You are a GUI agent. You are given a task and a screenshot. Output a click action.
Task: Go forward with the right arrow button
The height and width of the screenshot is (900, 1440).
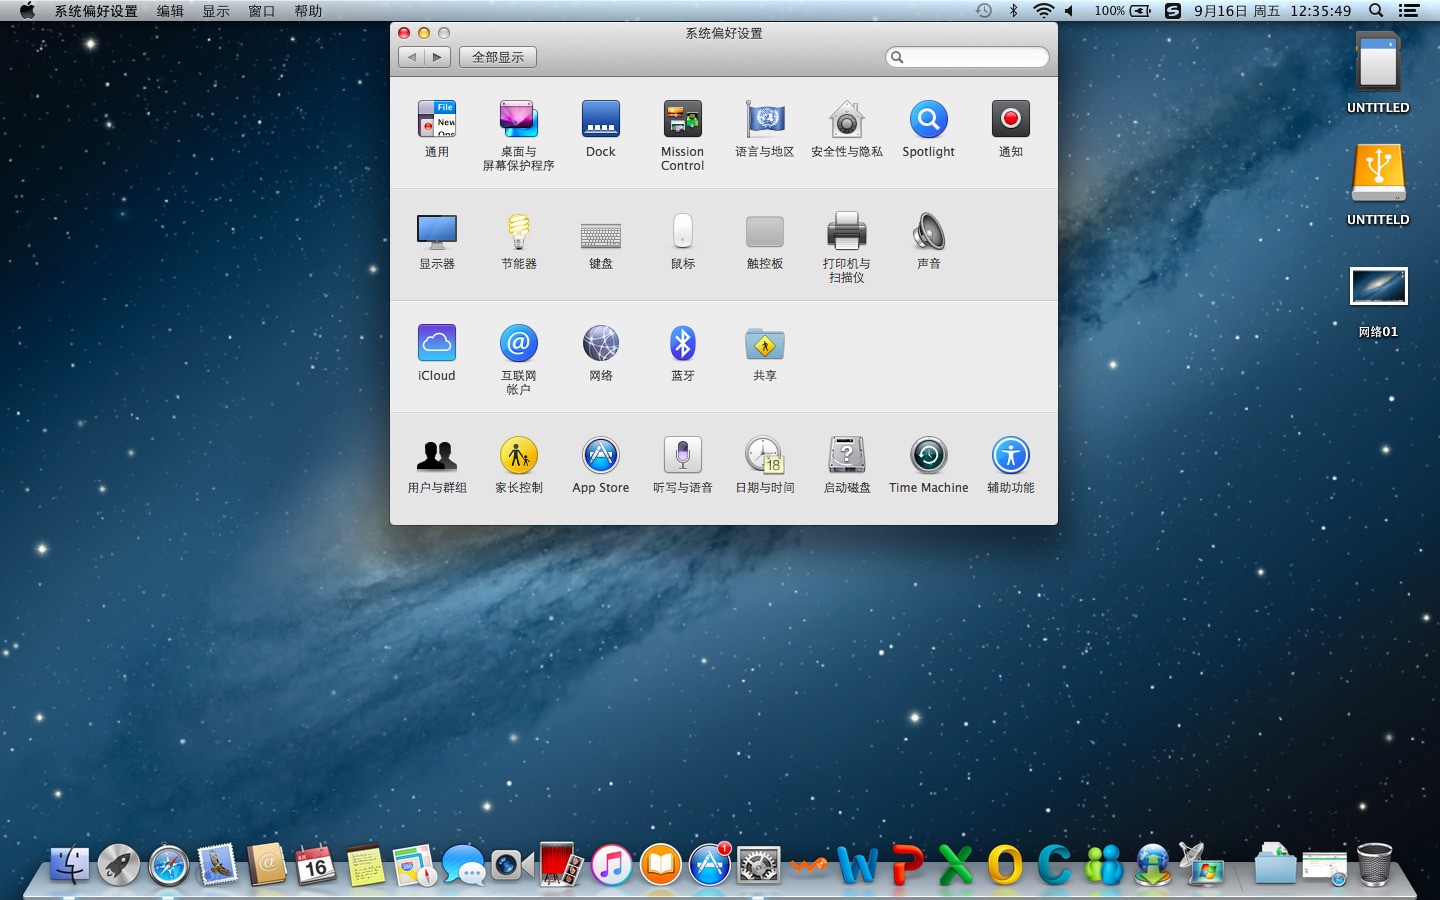click(x=437, y=57)
